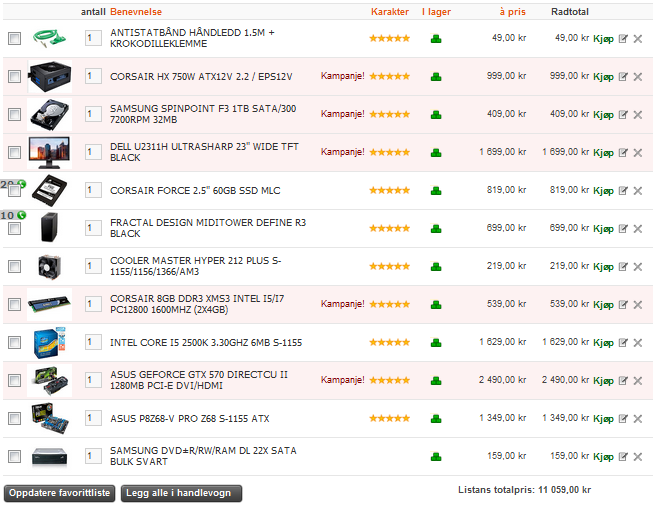
Task: Delete Corsair HX 750W from favorites
Action: point(638,76)
